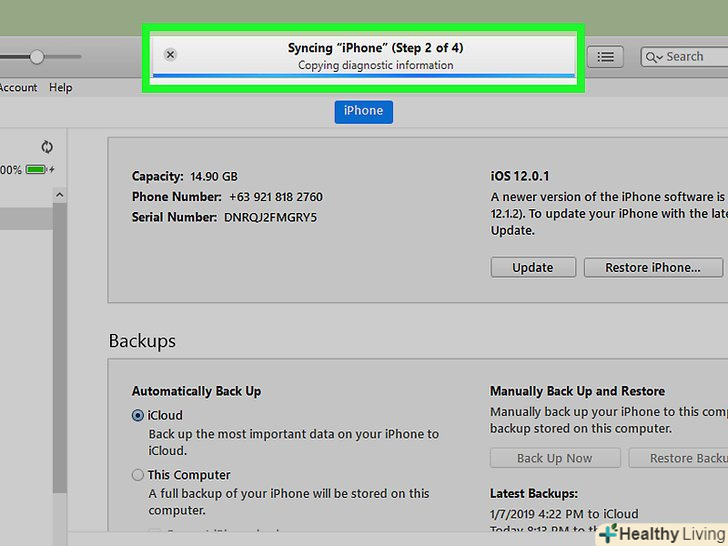
Task: Click the Restore iPhone... button
Action: pyautogui.click(x=653, y=267)
